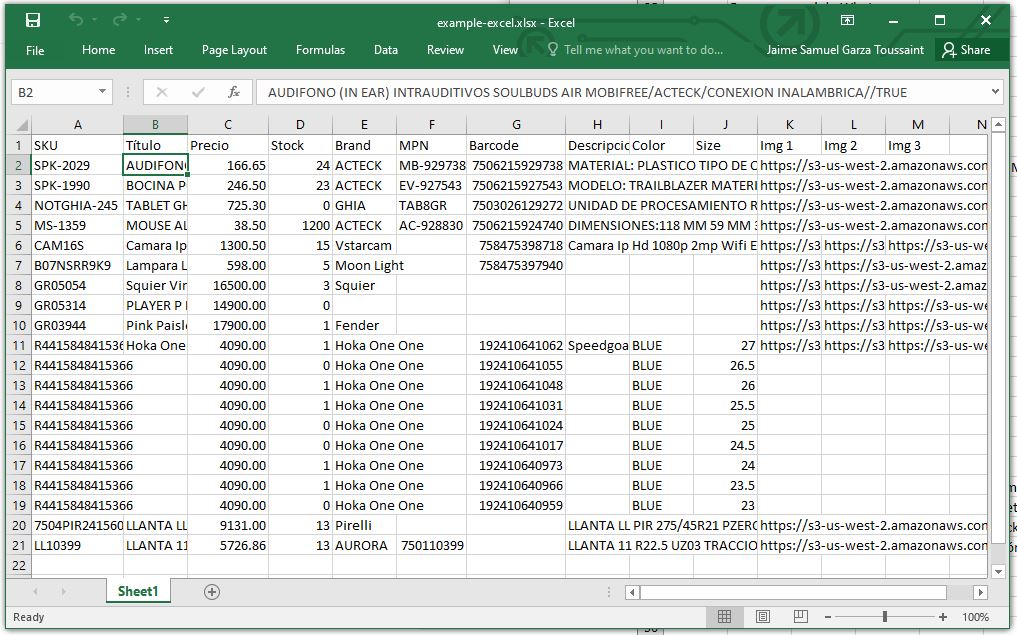This screenshot has width=1017, height=635.
Task: Click cell containing SPK-2029
Action: click(x=78, y=165)
